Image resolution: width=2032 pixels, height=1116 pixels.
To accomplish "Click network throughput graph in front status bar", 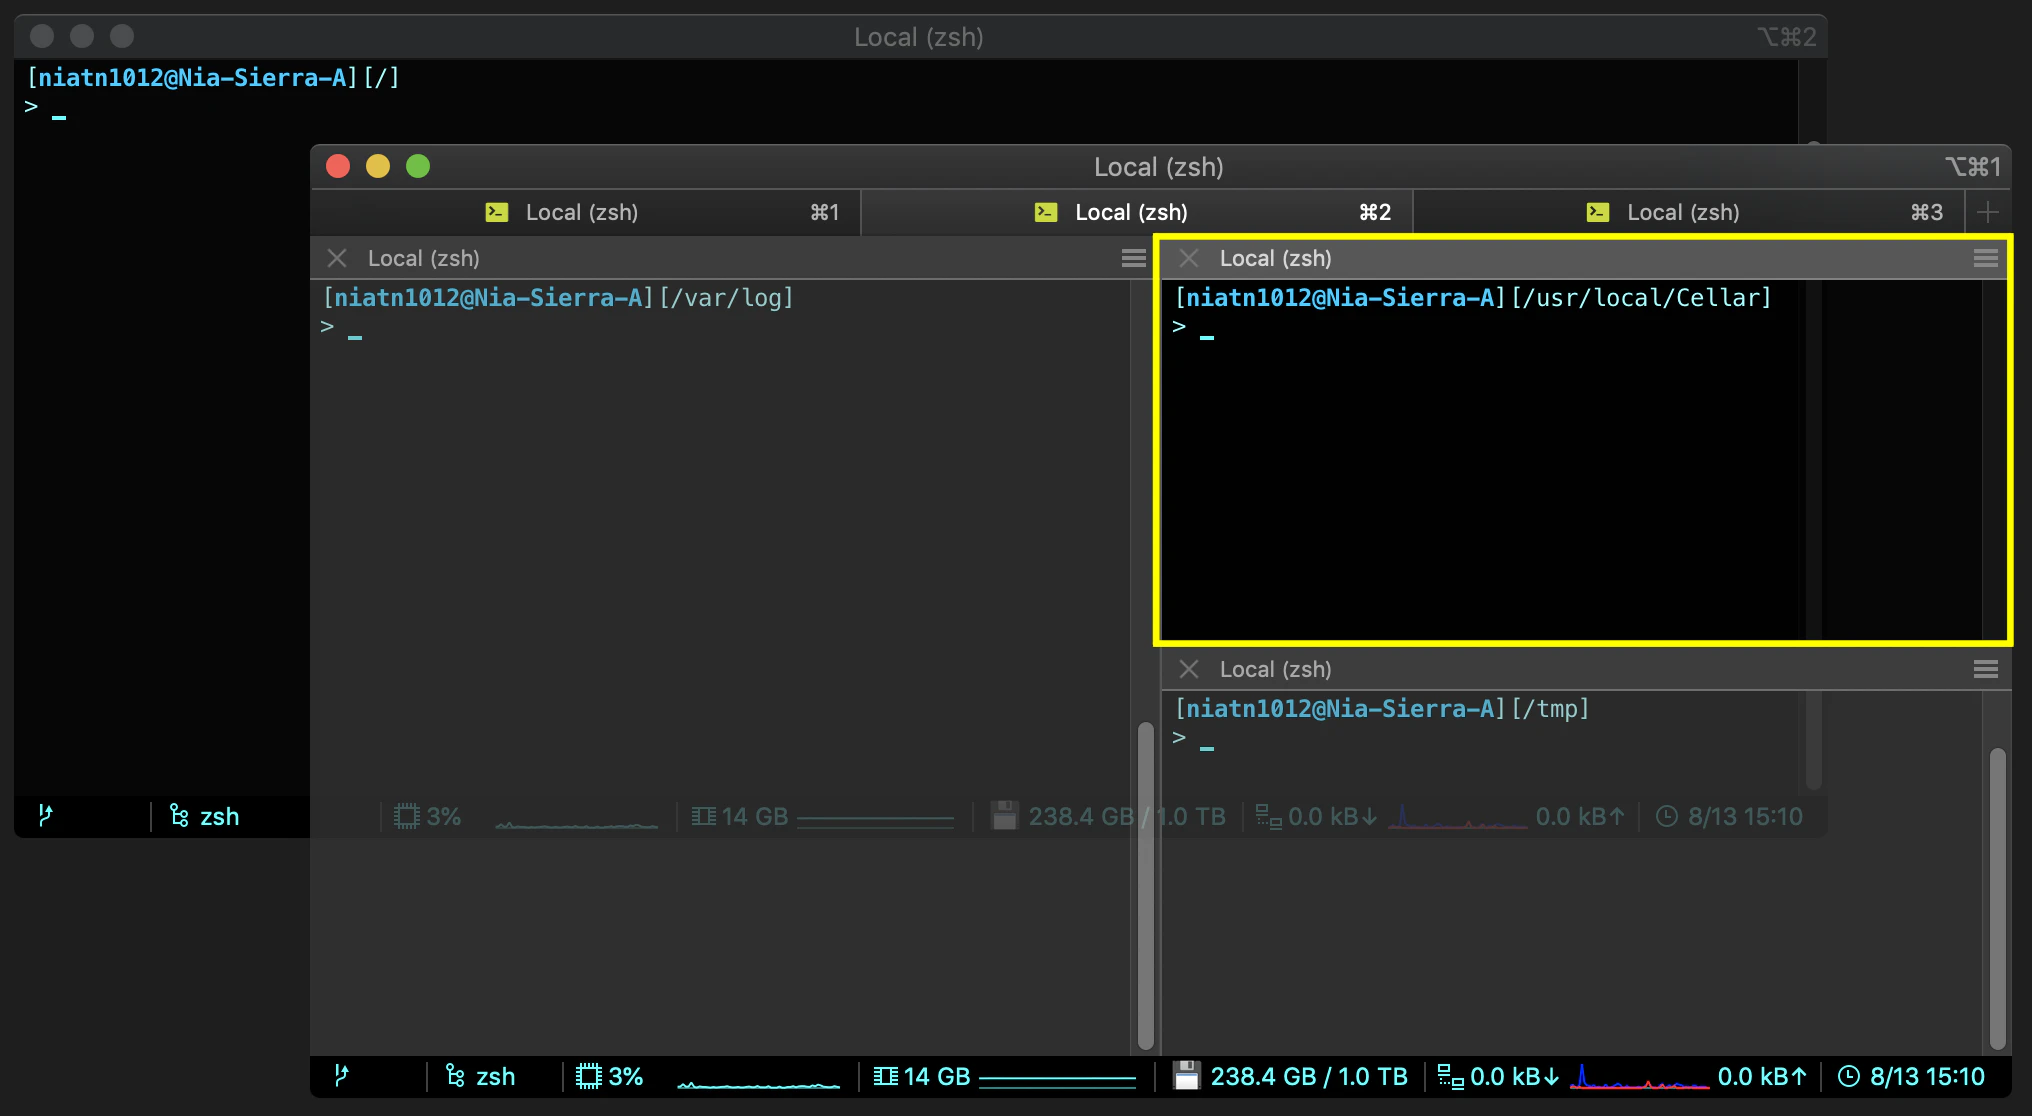I will (x=1639, y=1076).
